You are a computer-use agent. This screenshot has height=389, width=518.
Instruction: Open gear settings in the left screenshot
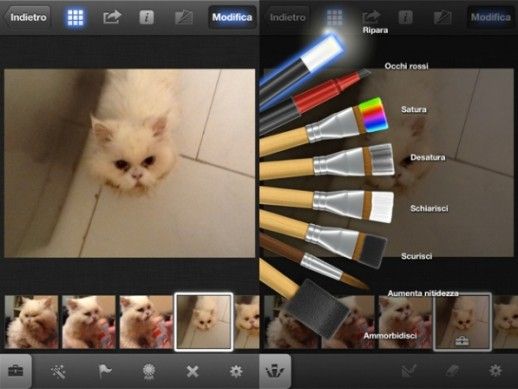click(x=236, y=371)
